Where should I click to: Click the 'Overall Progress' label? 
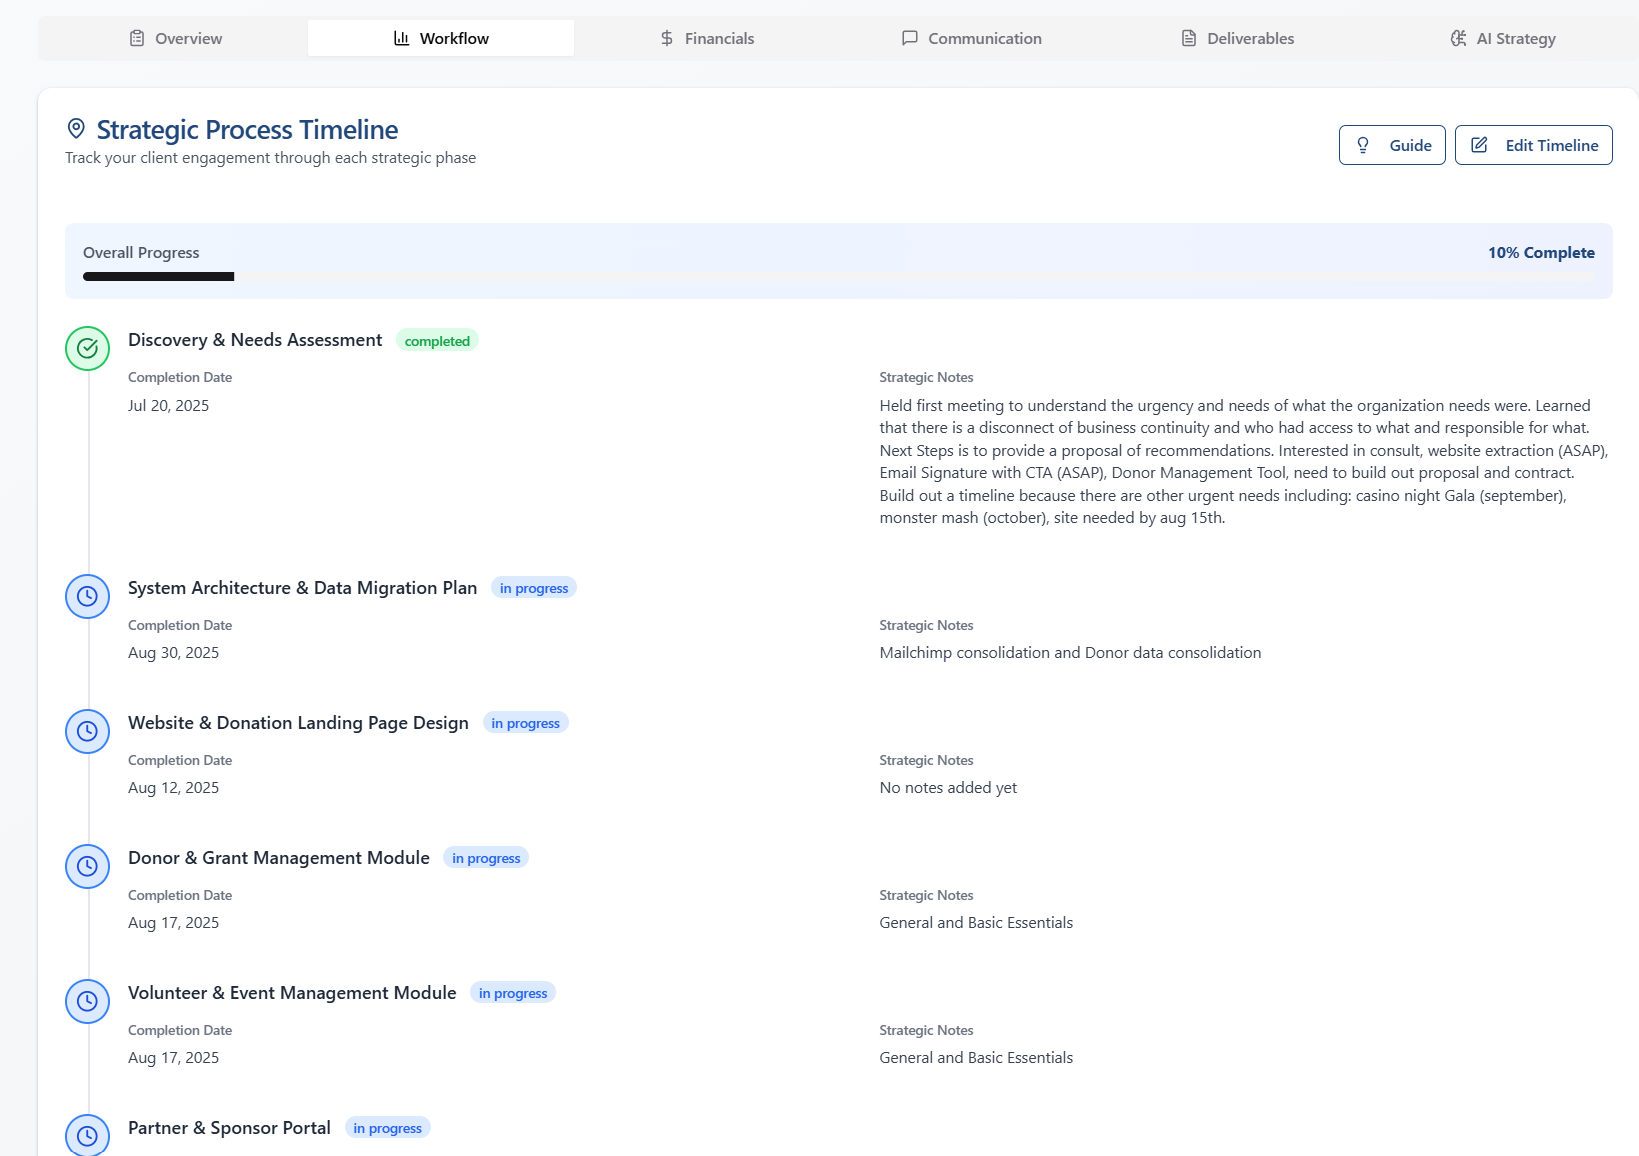141,253
